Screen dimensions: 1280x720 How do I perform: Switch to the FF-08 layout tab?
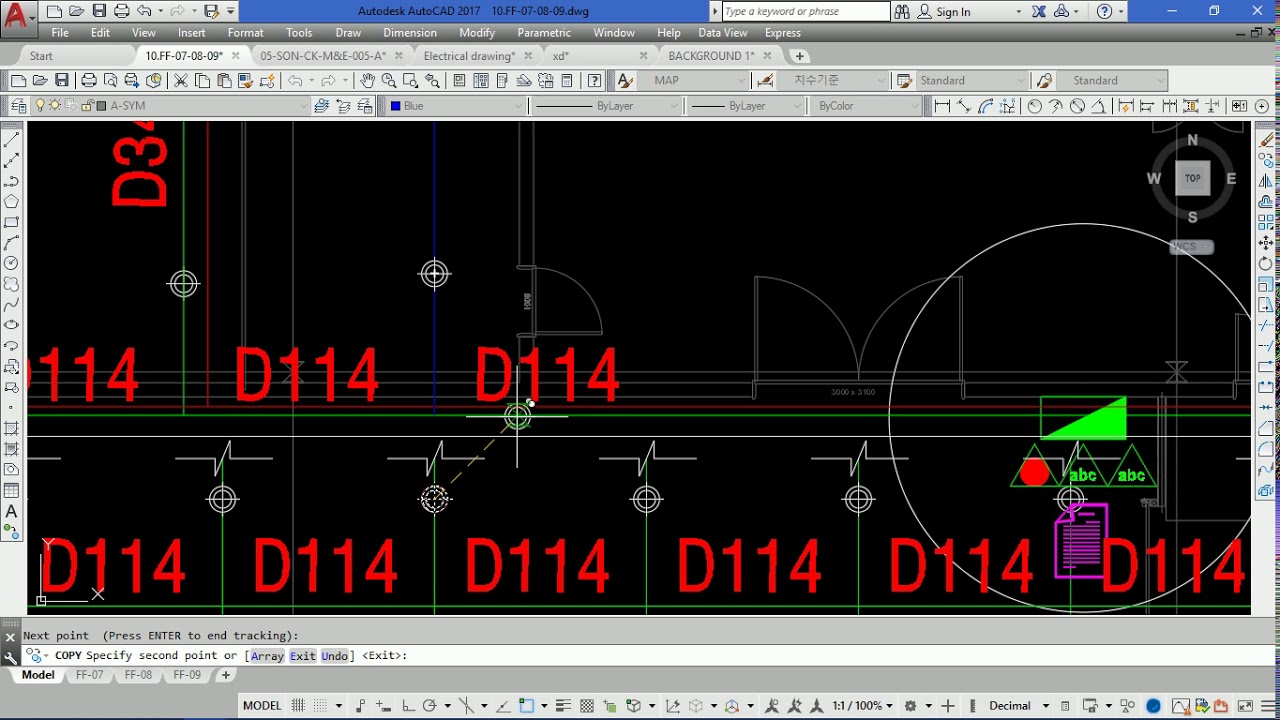[x=138, y=675]
